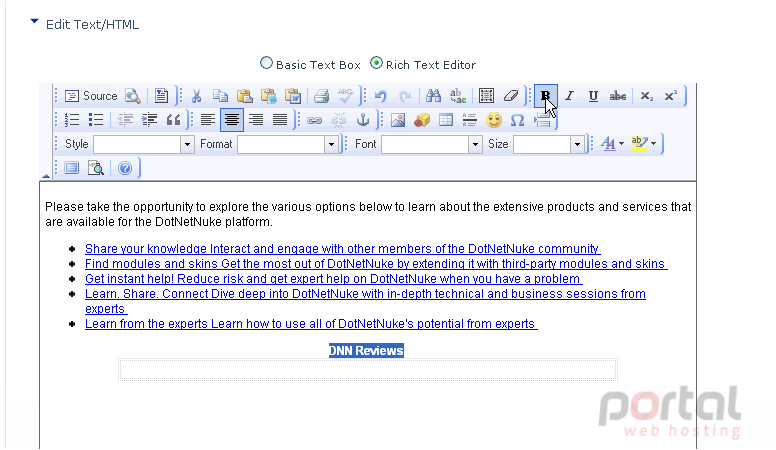Redo the last edit
The image size is (776, 450).
tap(405, 96)
